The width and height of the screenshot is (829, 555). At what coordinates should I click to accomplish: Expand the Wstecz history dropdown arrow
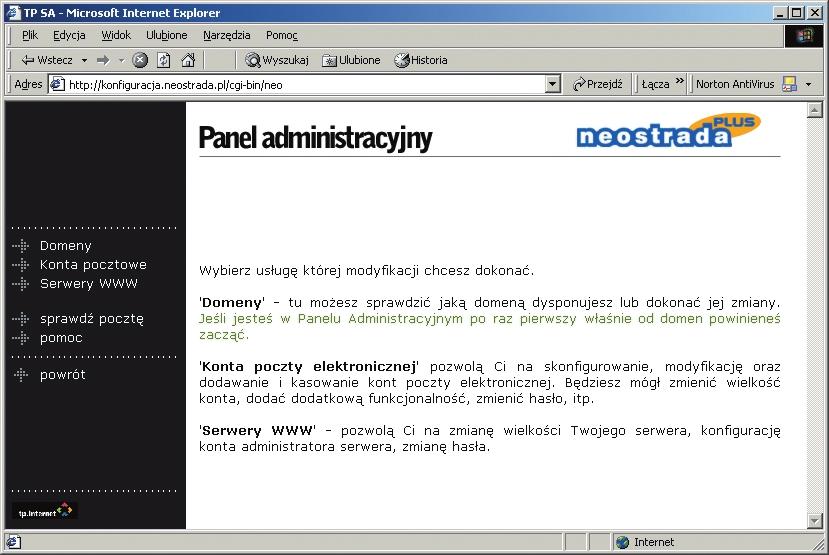(85, 61)
